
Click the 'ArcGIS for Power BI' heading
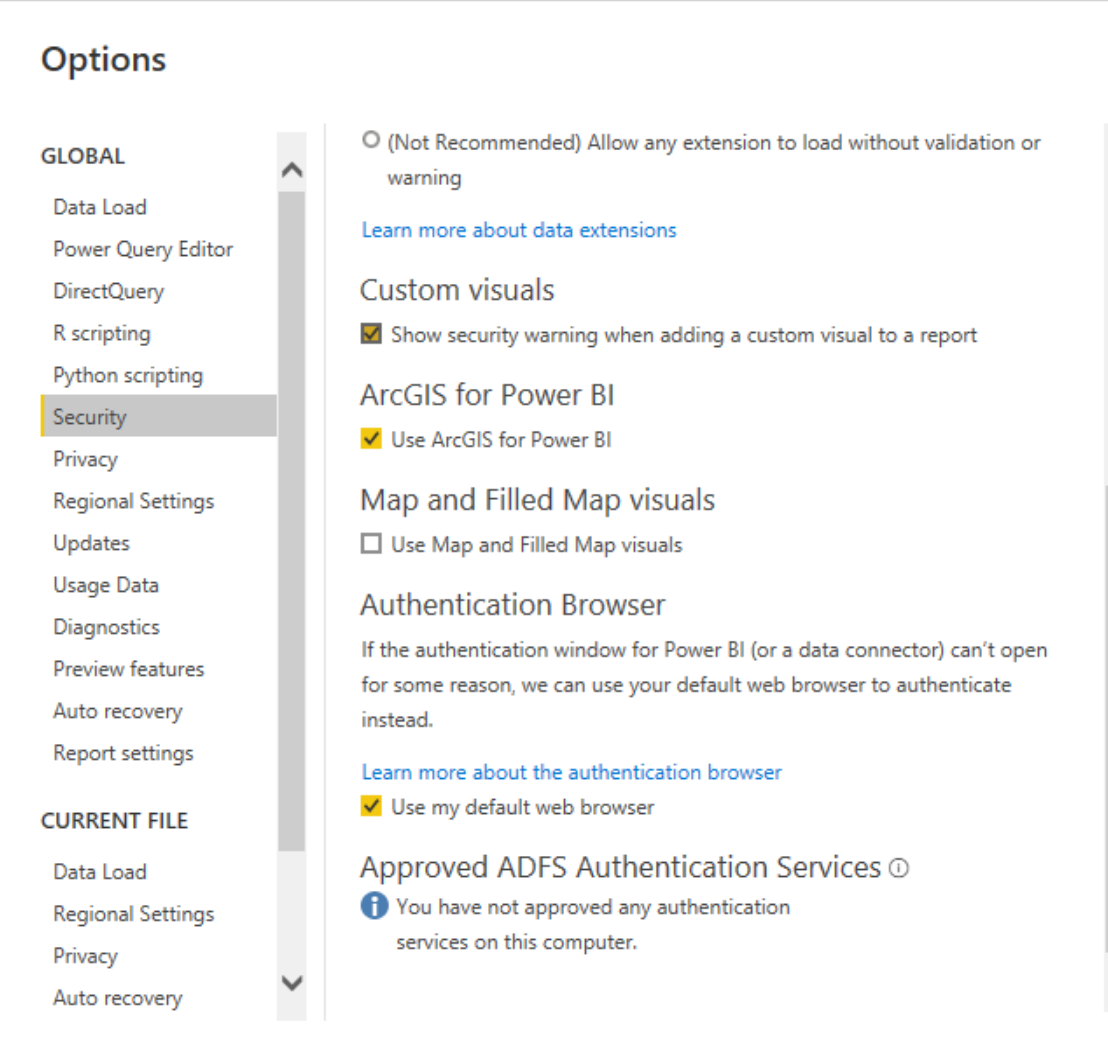tap(488, 395)
